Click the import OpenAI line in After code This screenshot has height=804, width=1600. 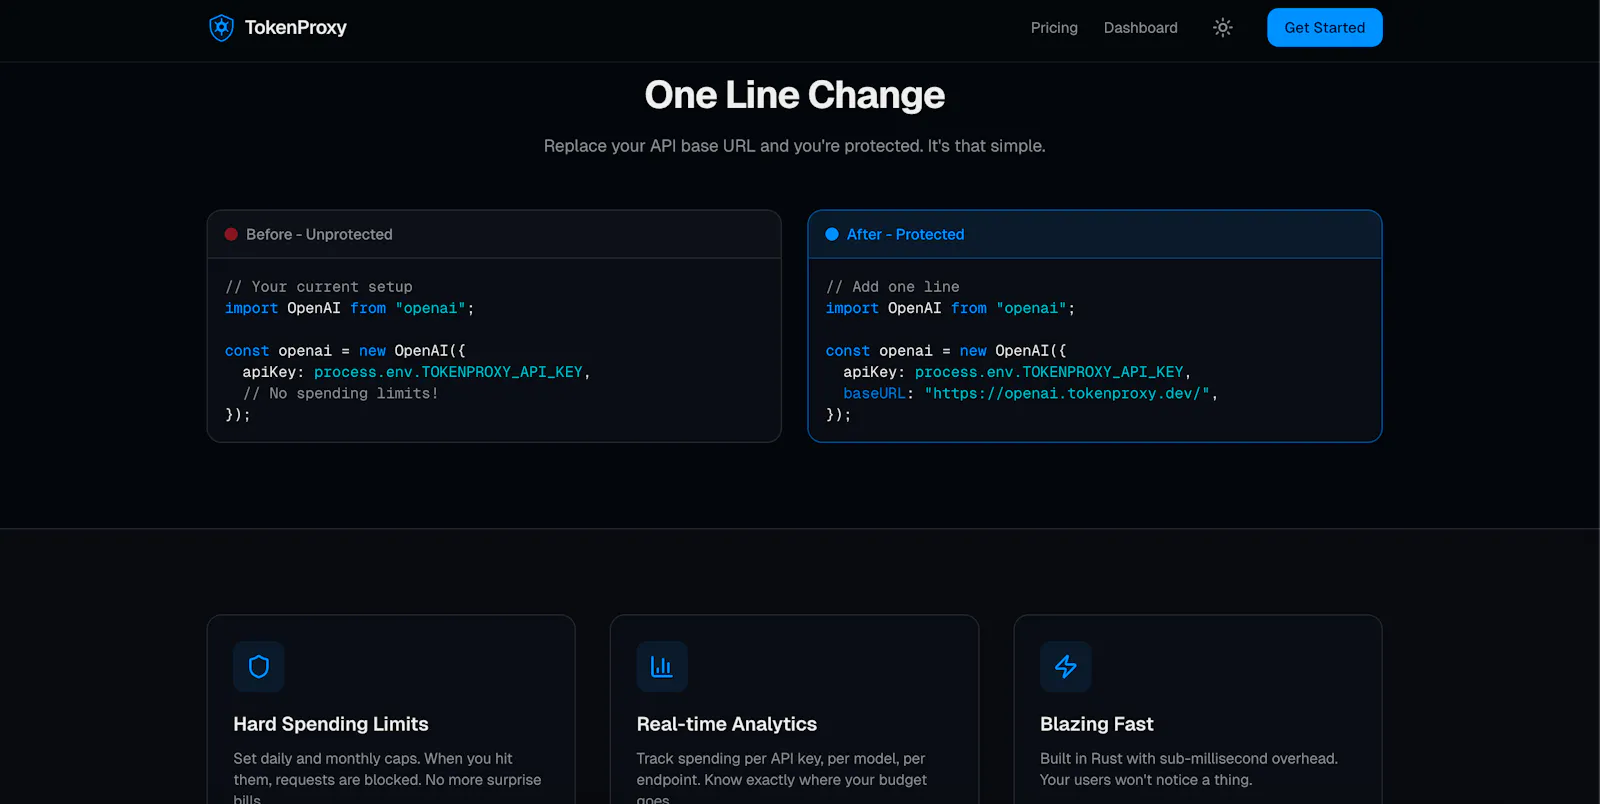[950, 308]
